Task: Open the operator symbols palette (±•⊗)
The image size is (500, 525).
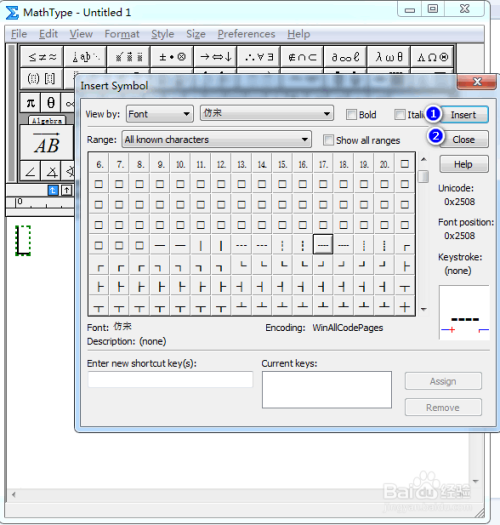Action: click(x=172, y=57)
